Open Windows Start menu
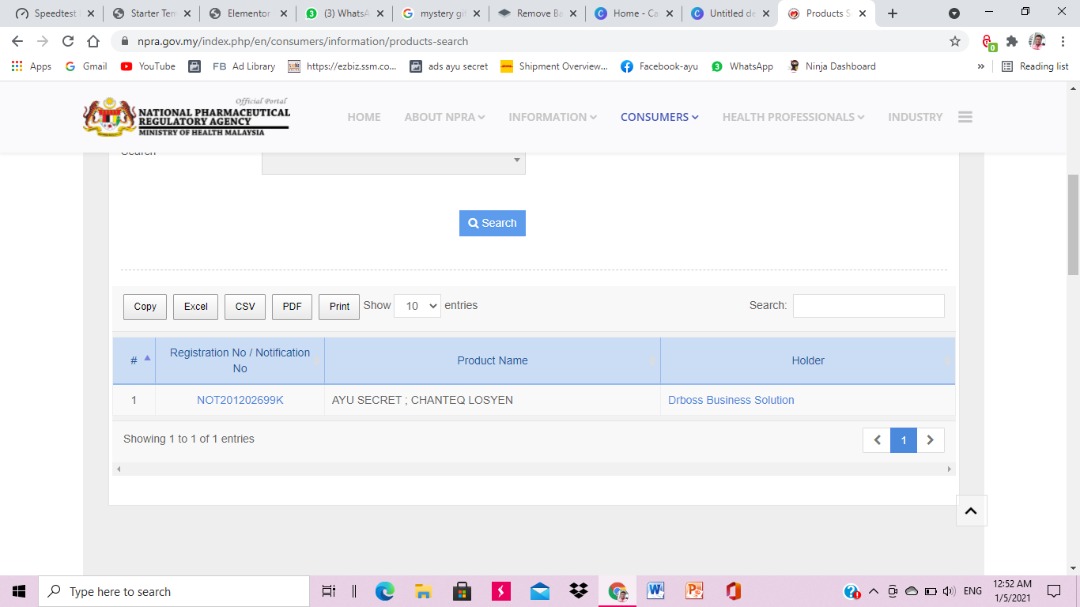This screenshot has height=607, width=1080. pyautogui.click(x=19, y=591)
